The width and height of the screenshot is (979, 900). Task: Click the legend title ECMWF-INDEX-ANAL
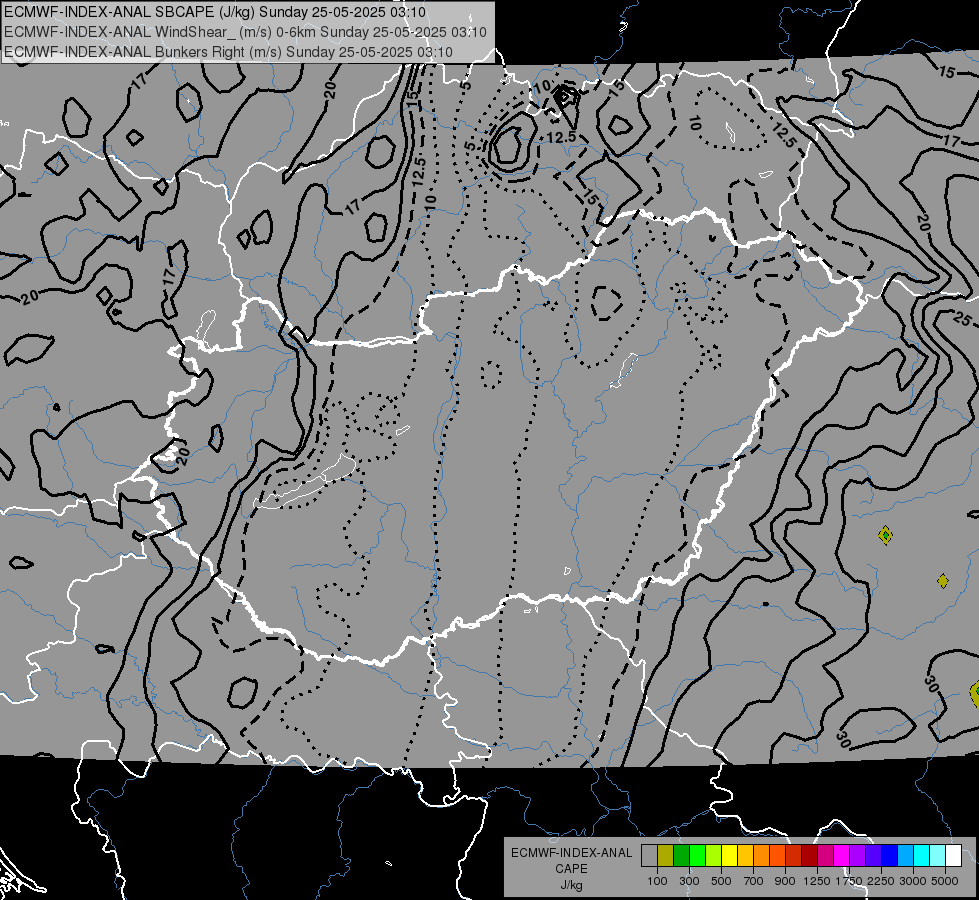point(571,853)
